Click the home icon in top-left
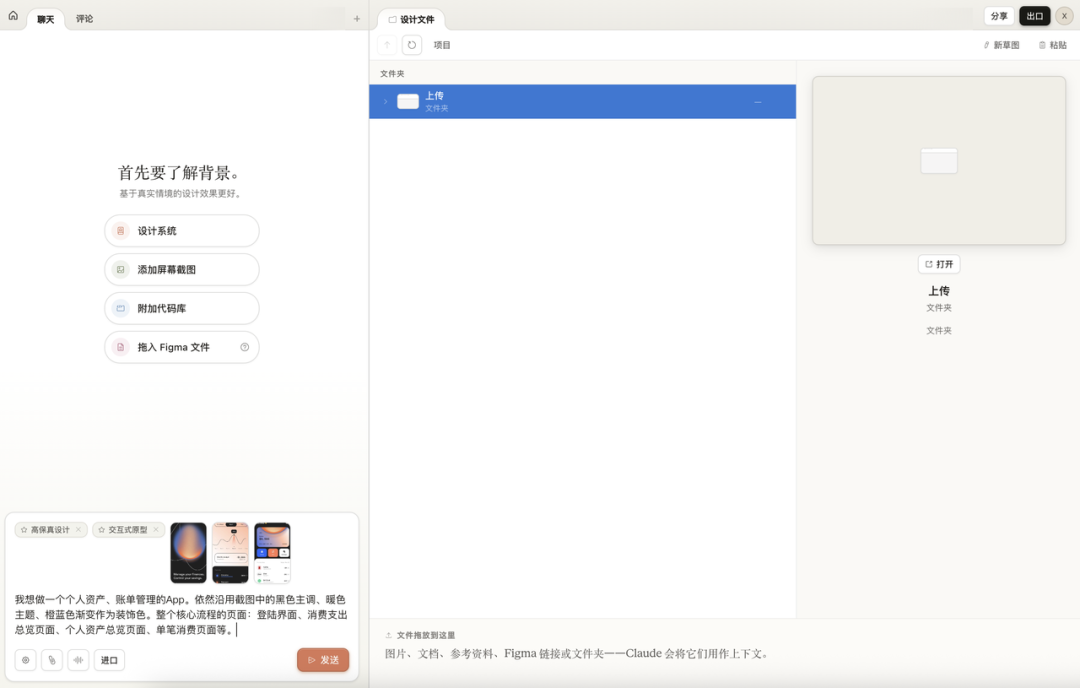The height and width of the screenshot is (688, 1080). (x=13, y=16)
